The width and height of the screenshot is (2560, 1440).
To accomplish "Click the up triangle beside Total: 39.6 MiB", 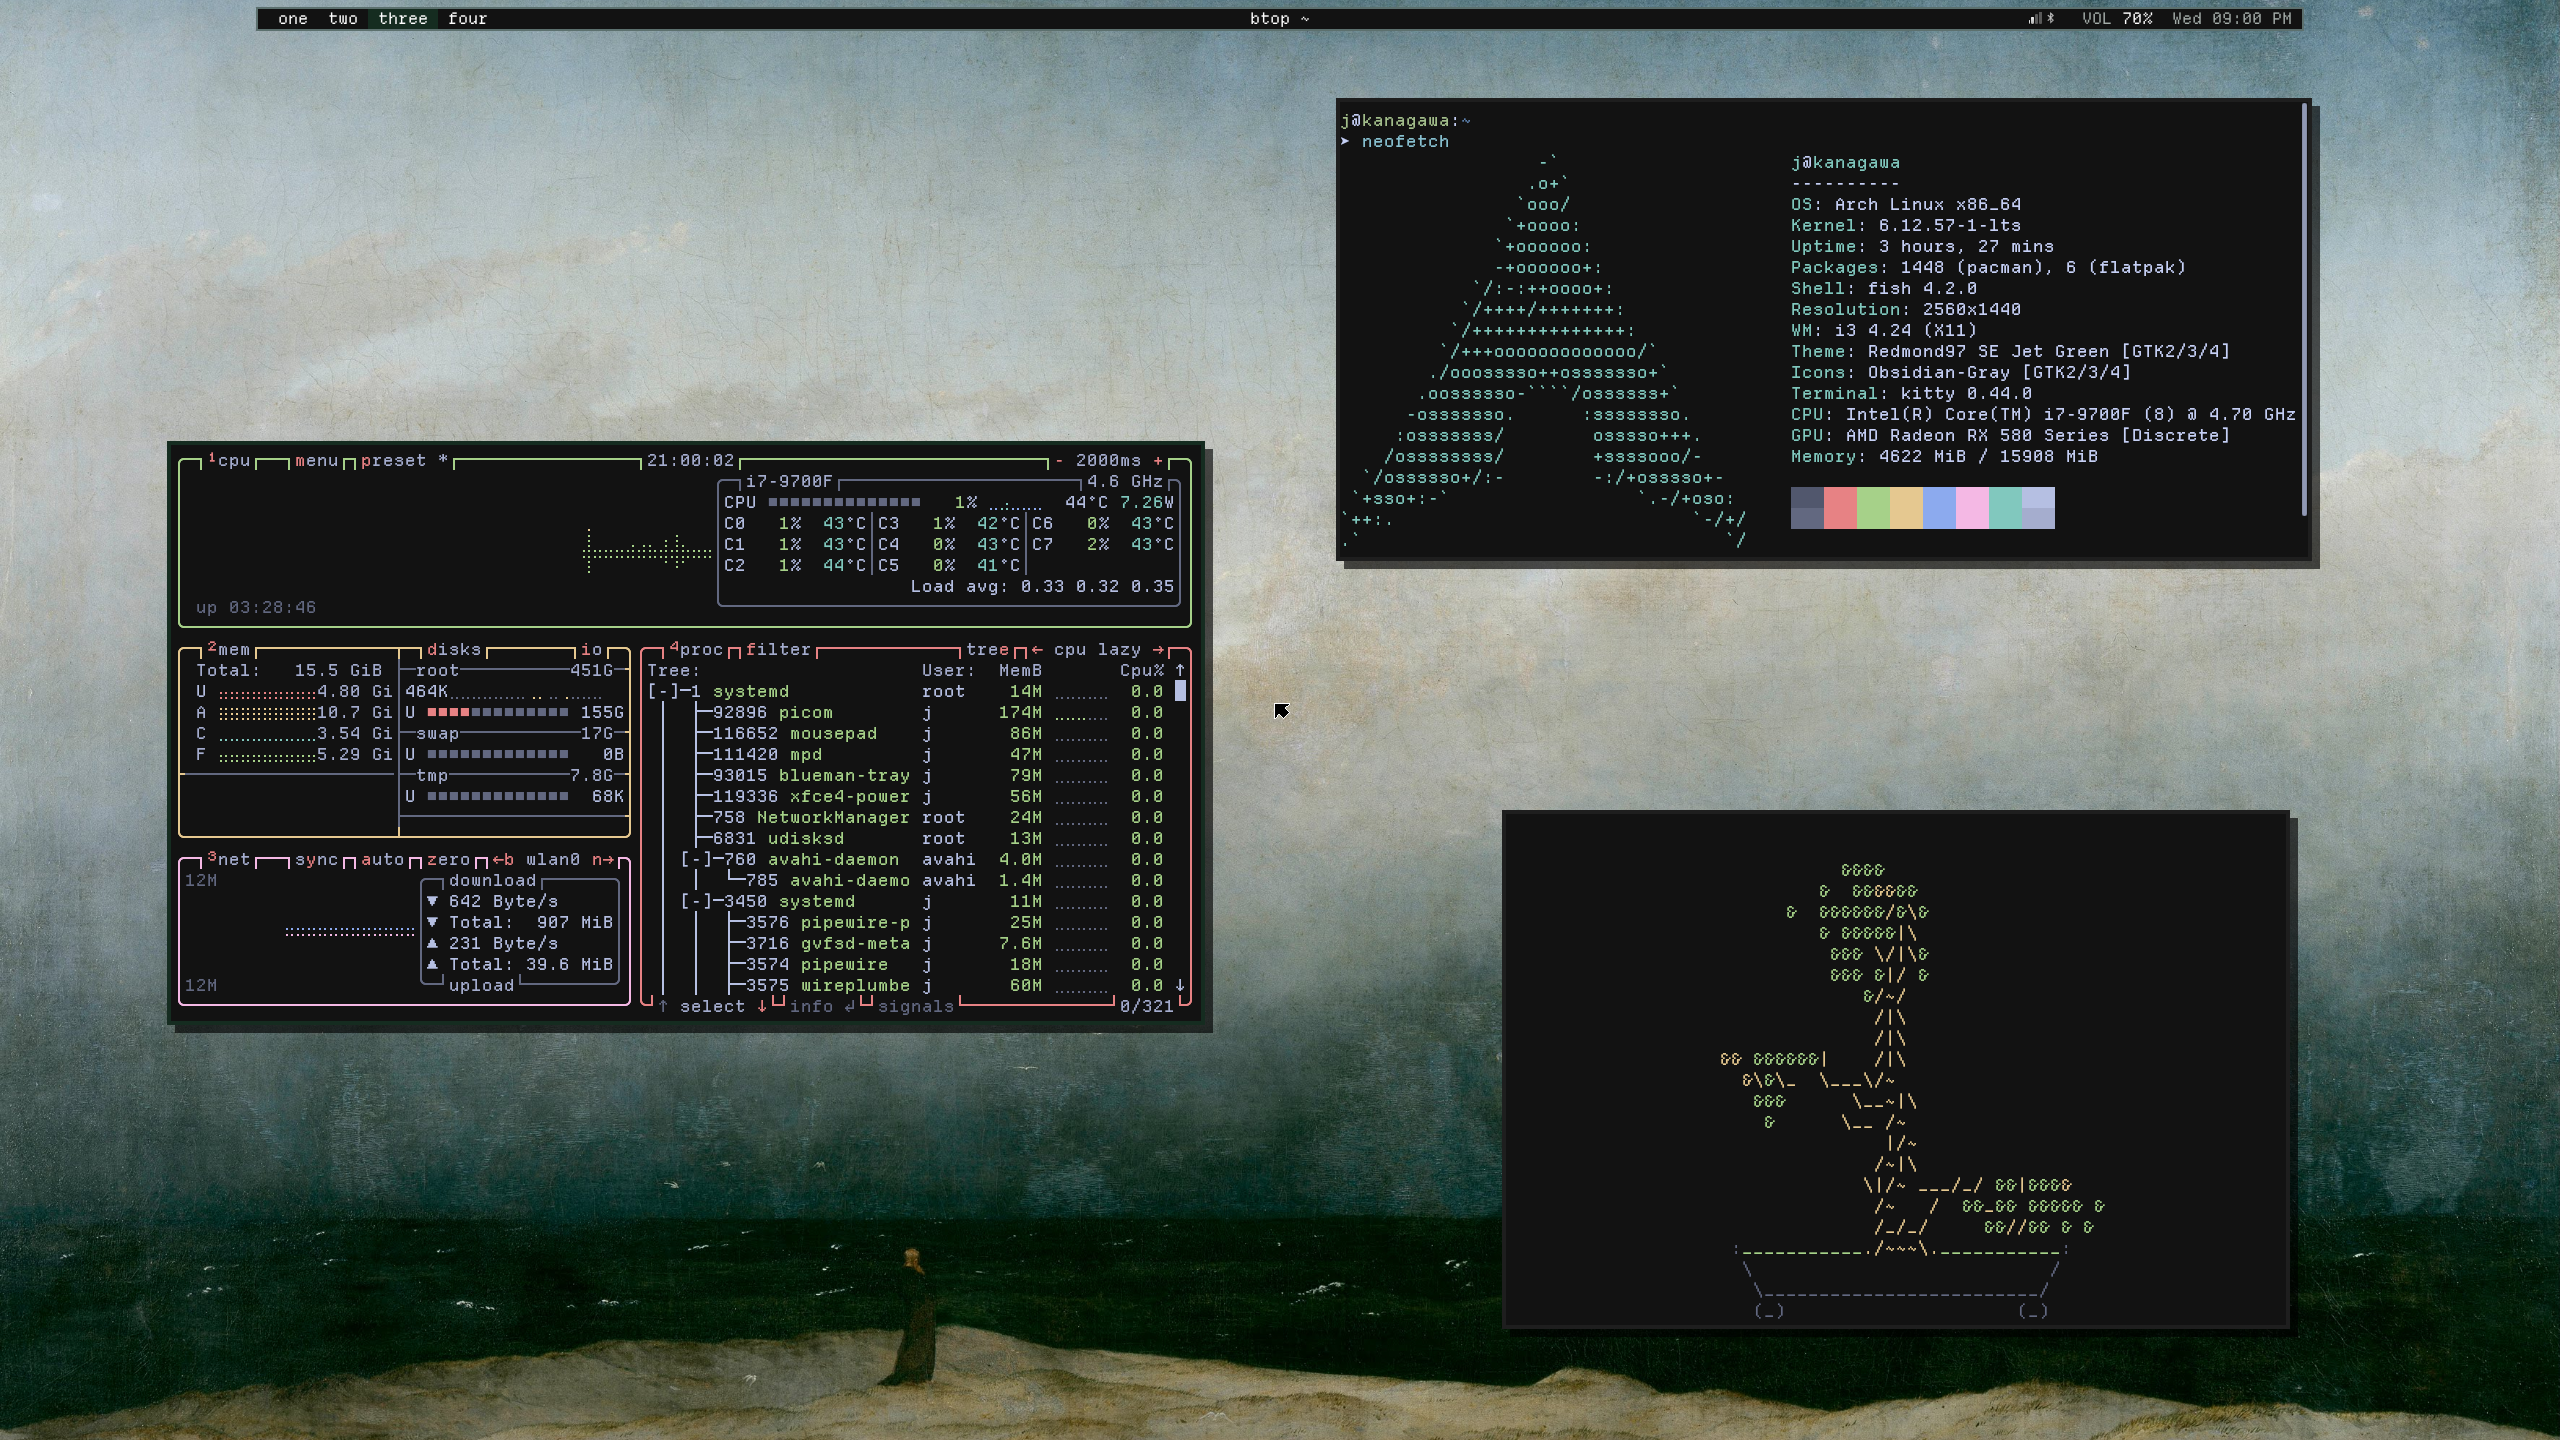I will (x=432, y=965).
